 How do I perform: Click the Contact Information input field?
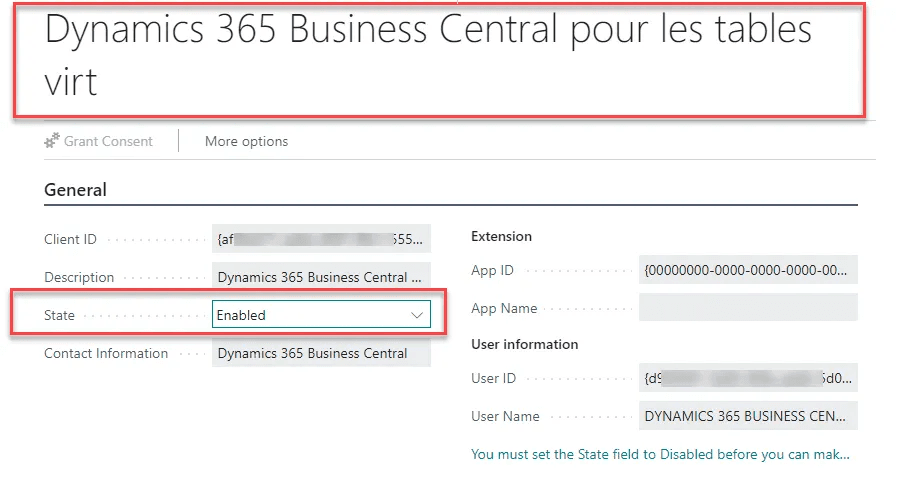tap(321, 353)
